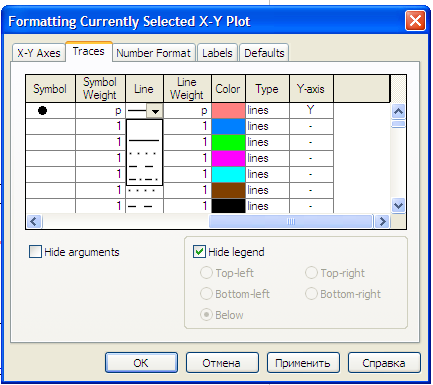Click the filled circle symbol in first trace
The height and width of the screenshot is (385, 433).
[x=42, y=110]
